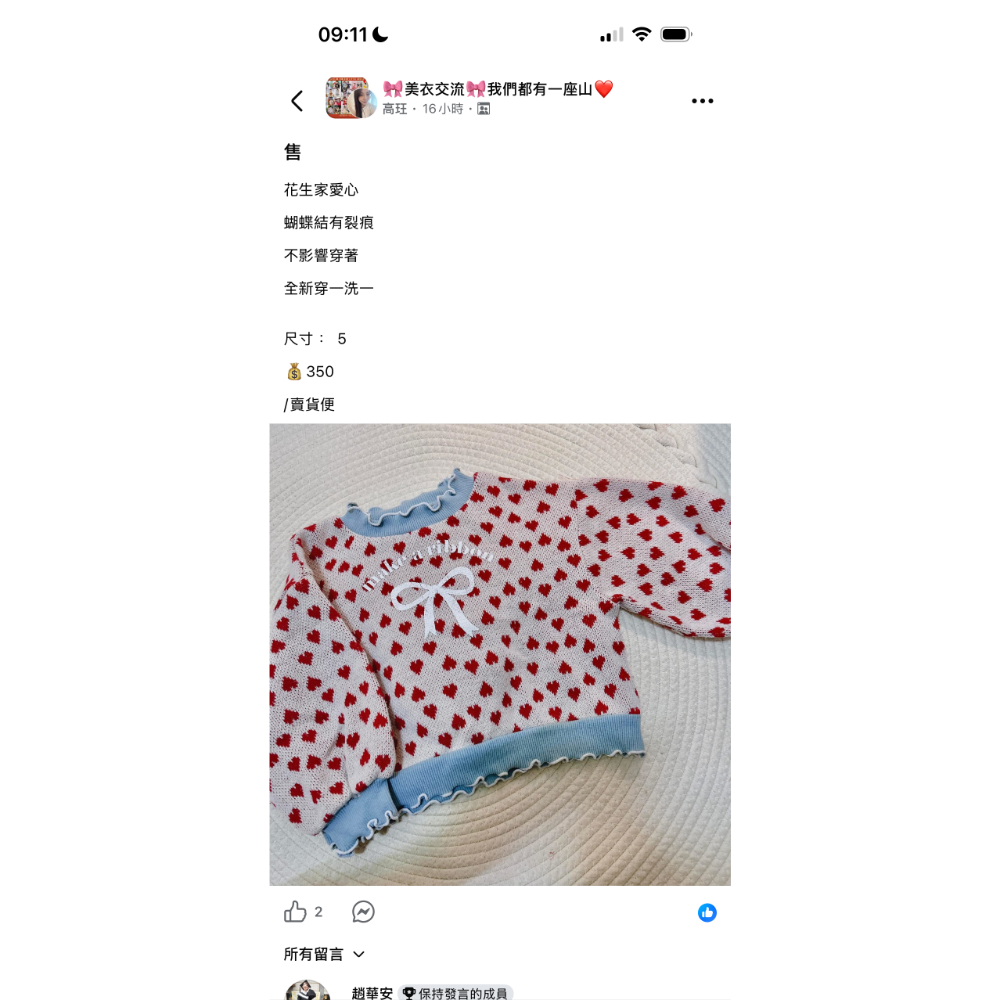Tap the like count number 2
The width and height of the screenshot is (1000, 1000).
click(x=318, y=912)
